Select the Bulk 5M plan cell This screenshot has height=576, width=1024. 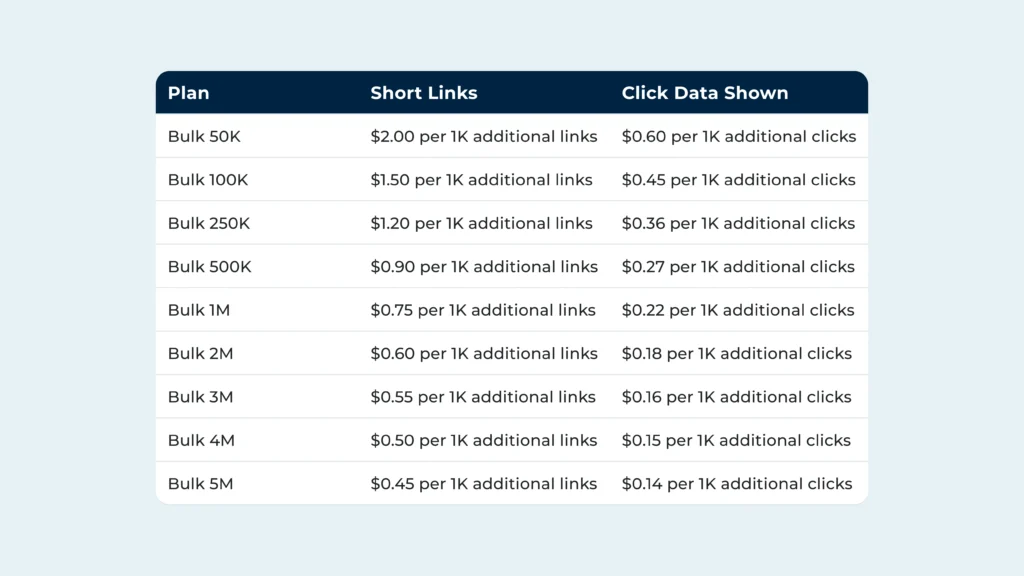(200, 484)
